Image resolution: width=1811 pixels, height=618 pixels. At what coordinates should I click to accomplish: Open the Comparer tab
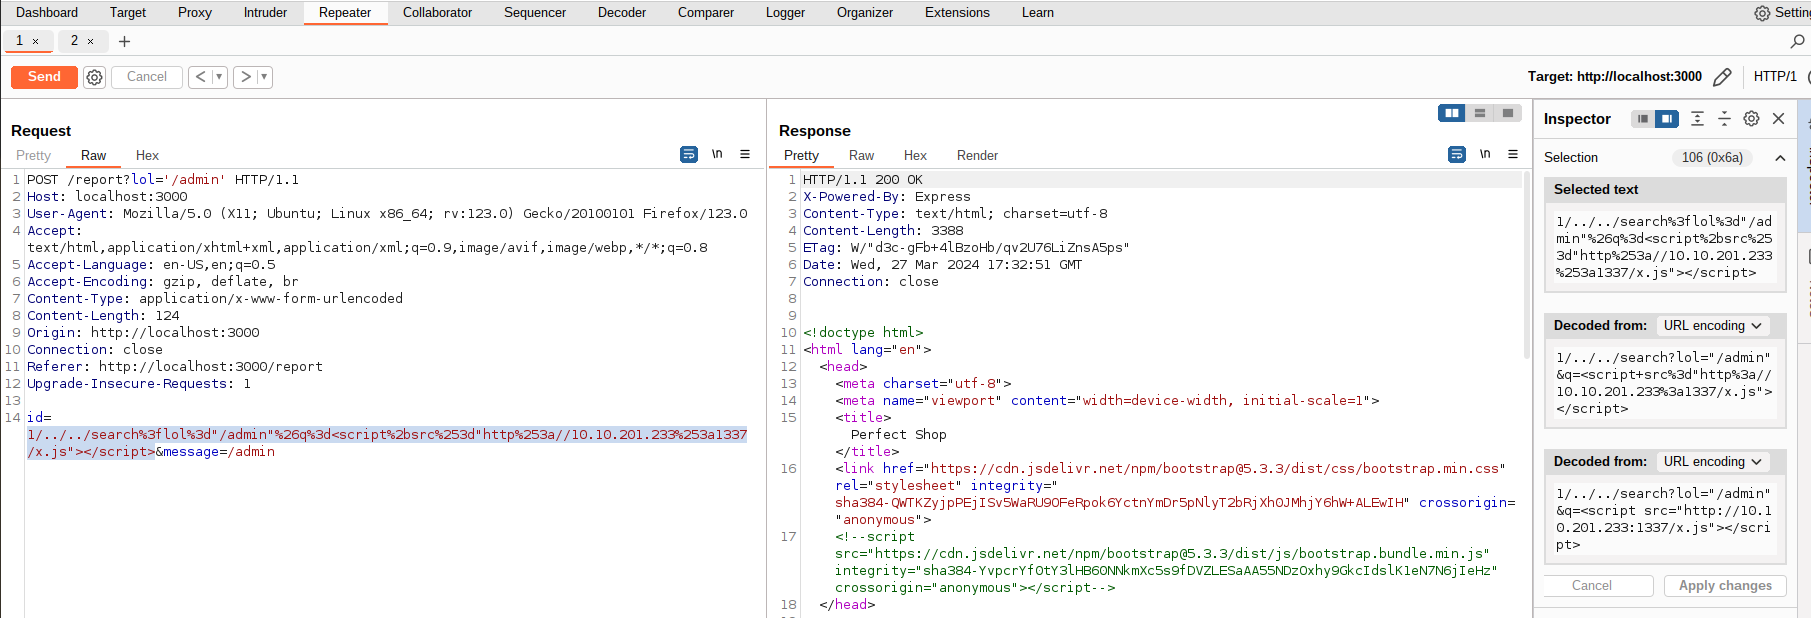706,13
